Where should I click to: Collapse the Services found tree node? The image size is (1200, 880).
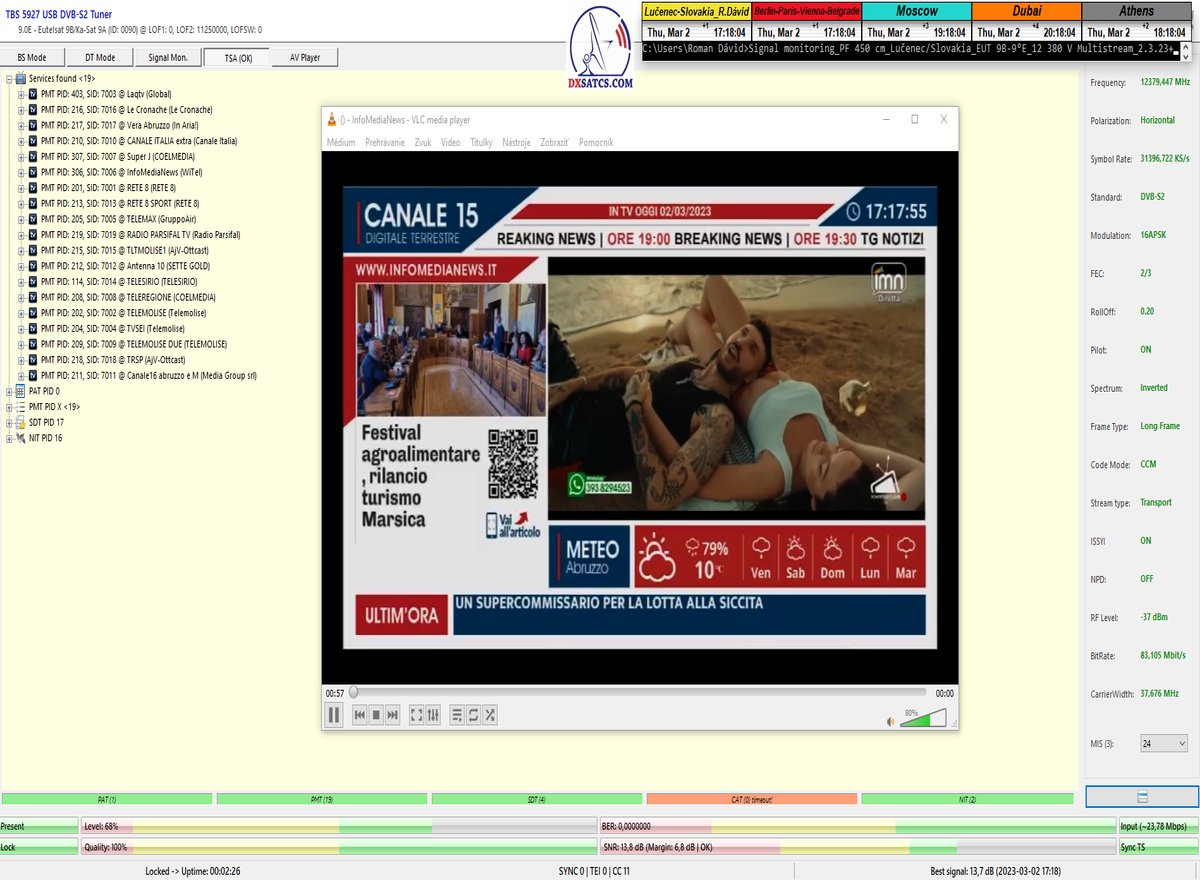[x=9, y=78]
